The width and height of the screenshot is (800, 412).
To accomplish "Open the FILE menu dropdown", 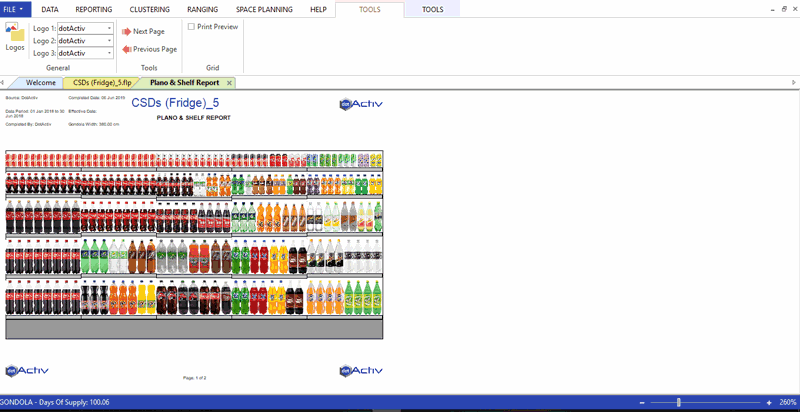I will [x=16, y=9].
